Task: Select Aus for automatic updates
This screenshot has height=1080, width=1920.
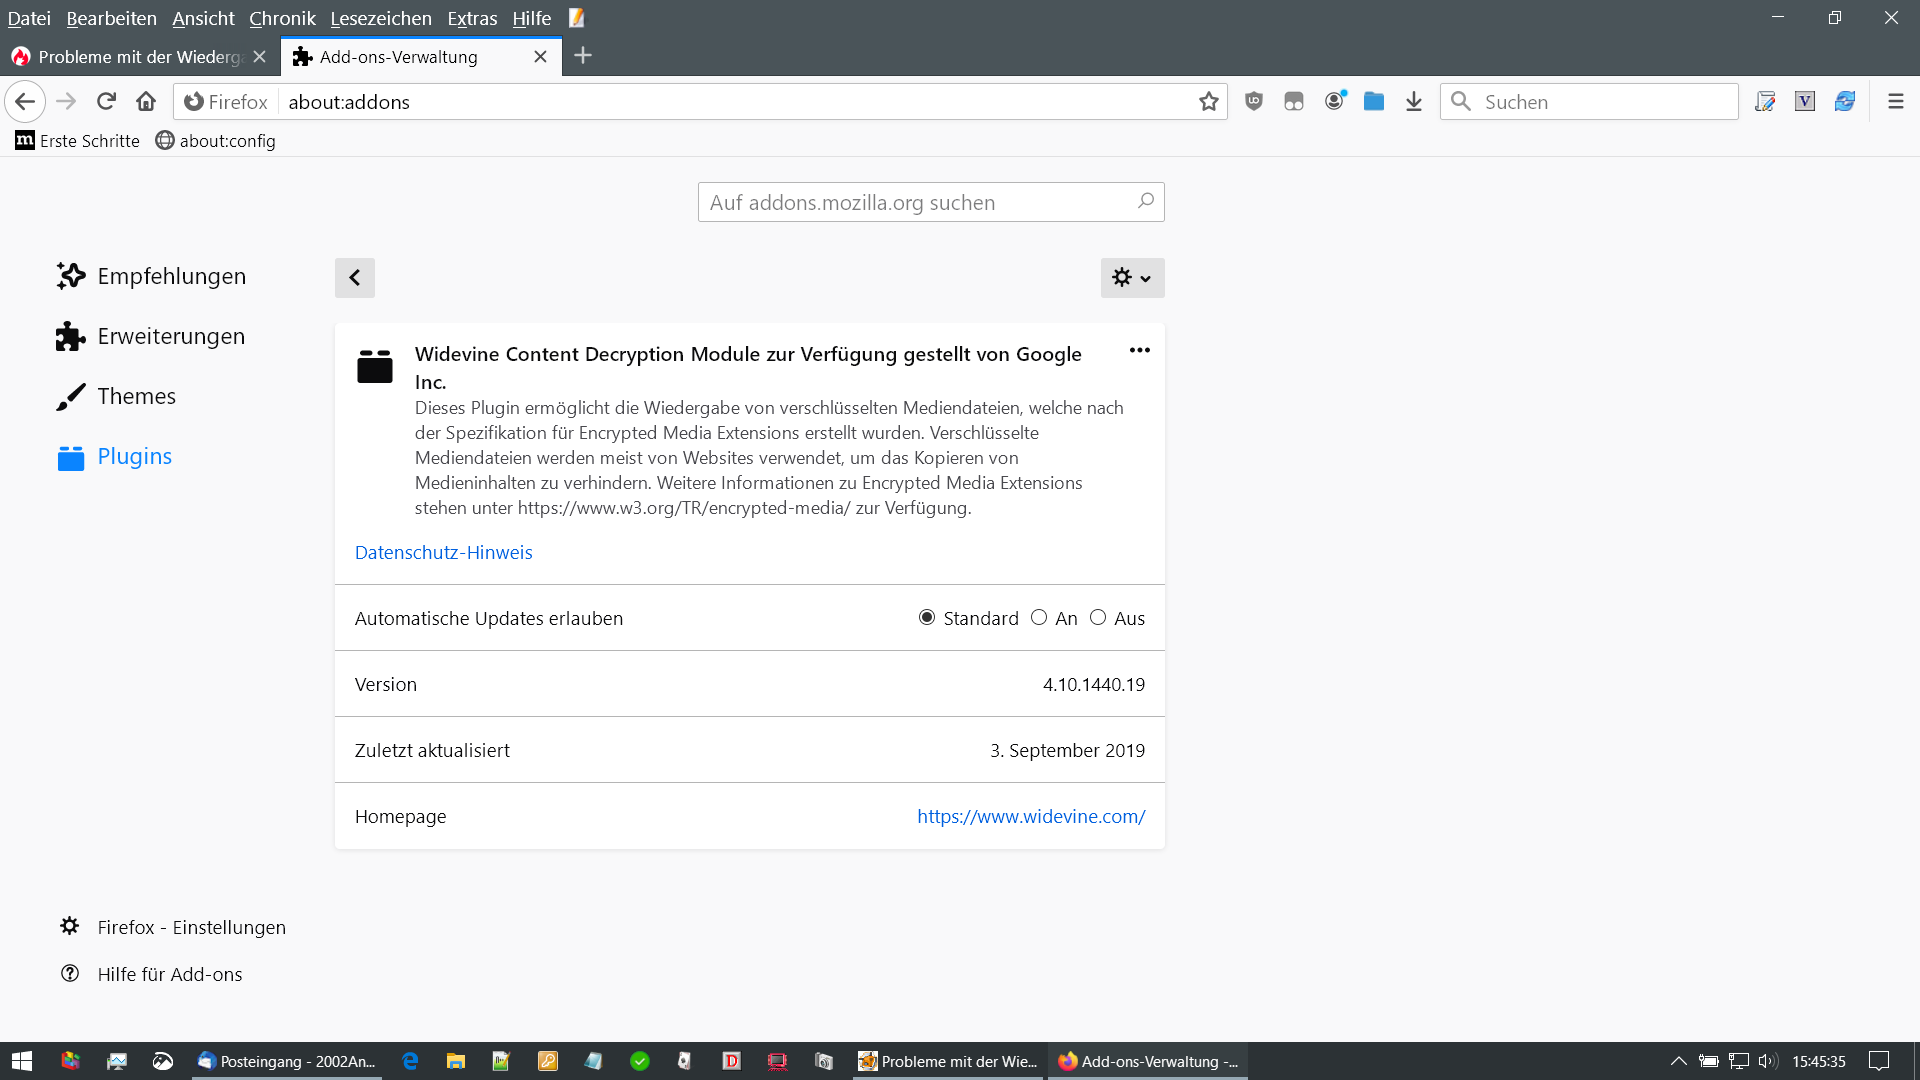Action: [x=1098, y=618]
